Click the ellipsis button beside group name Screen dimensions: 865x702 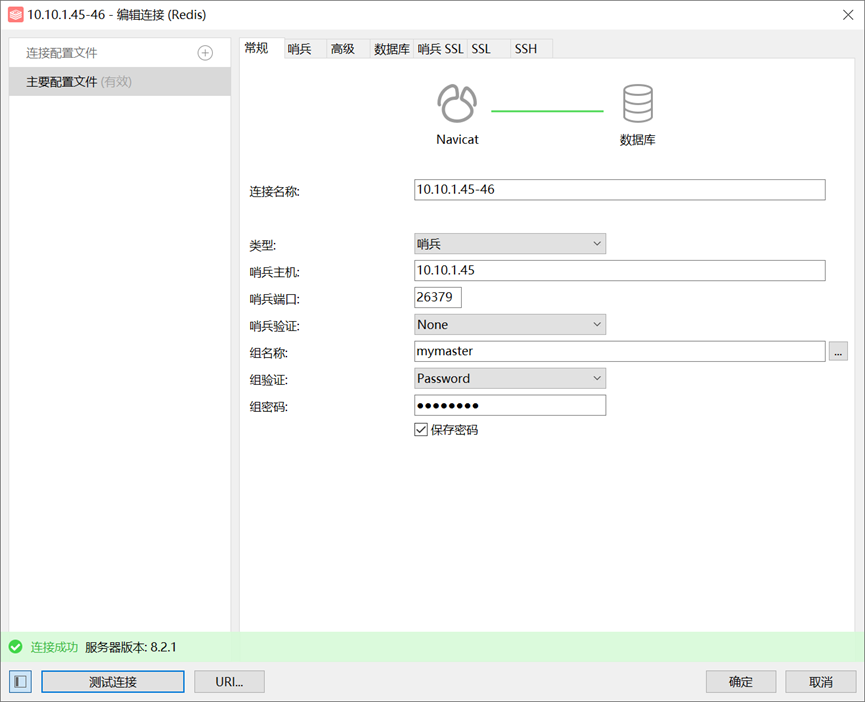click(x=838, y=351)
